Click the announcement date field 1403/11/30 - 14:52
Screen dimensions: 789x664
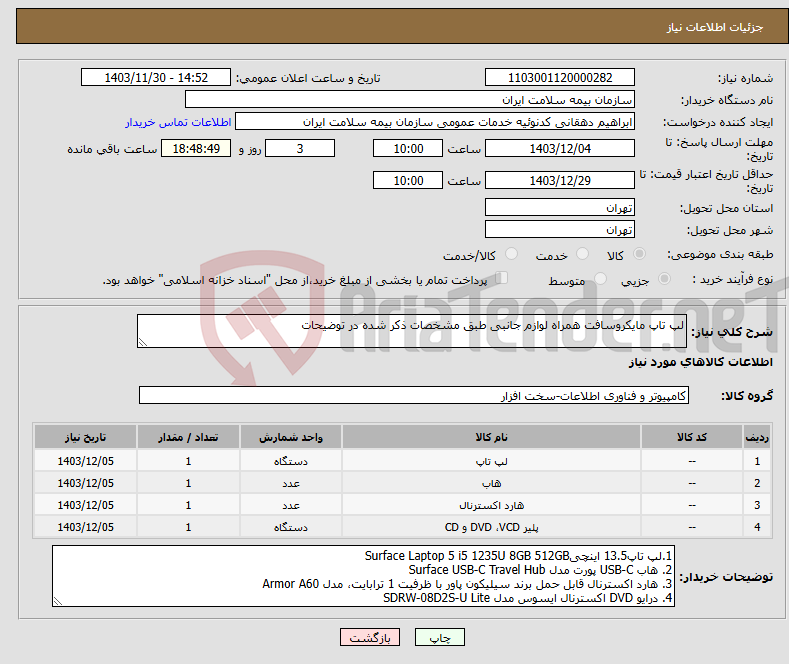[155, 77]
